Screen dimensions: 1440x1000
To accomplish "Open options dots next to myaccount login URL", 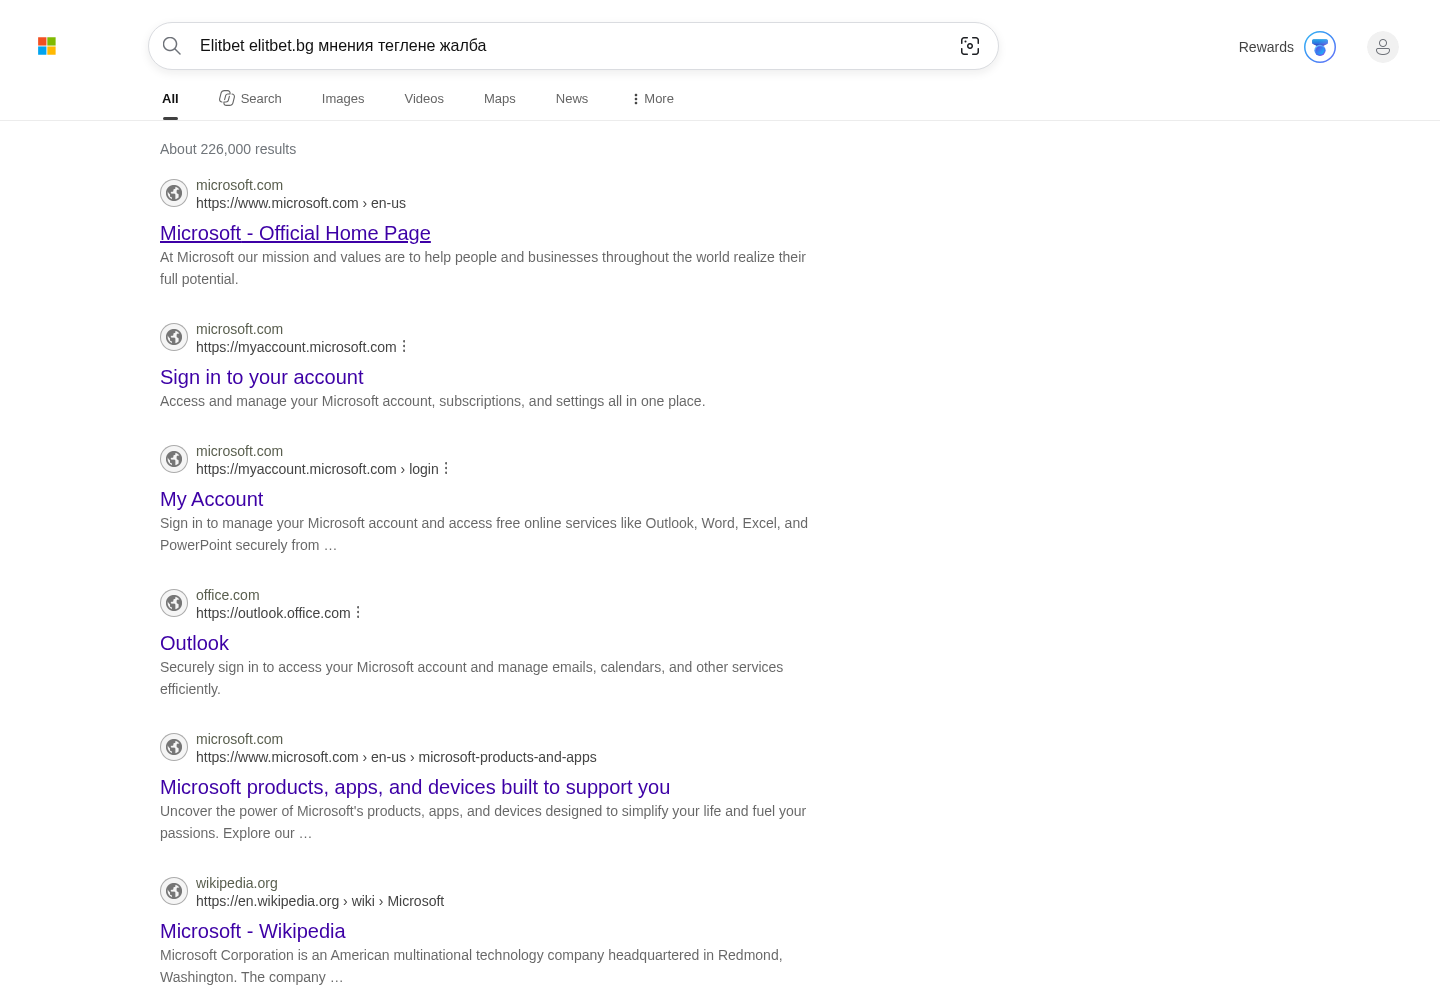I will pos(446,468).
